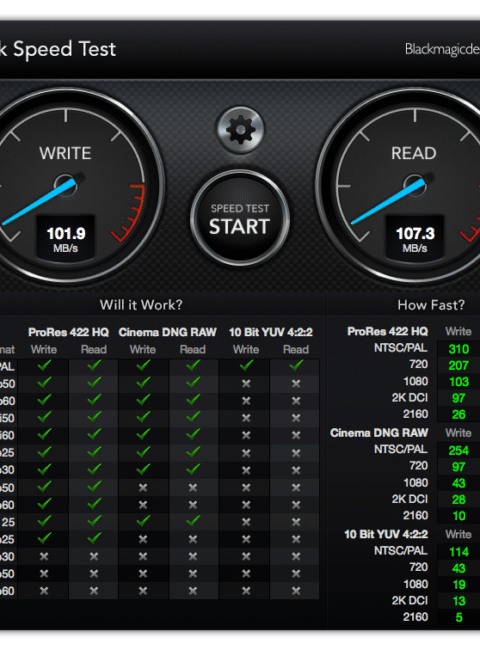Click the write speed value 101.9 MB/s
The width and height of the screenshot is (480, 650).
pos(66,239)
